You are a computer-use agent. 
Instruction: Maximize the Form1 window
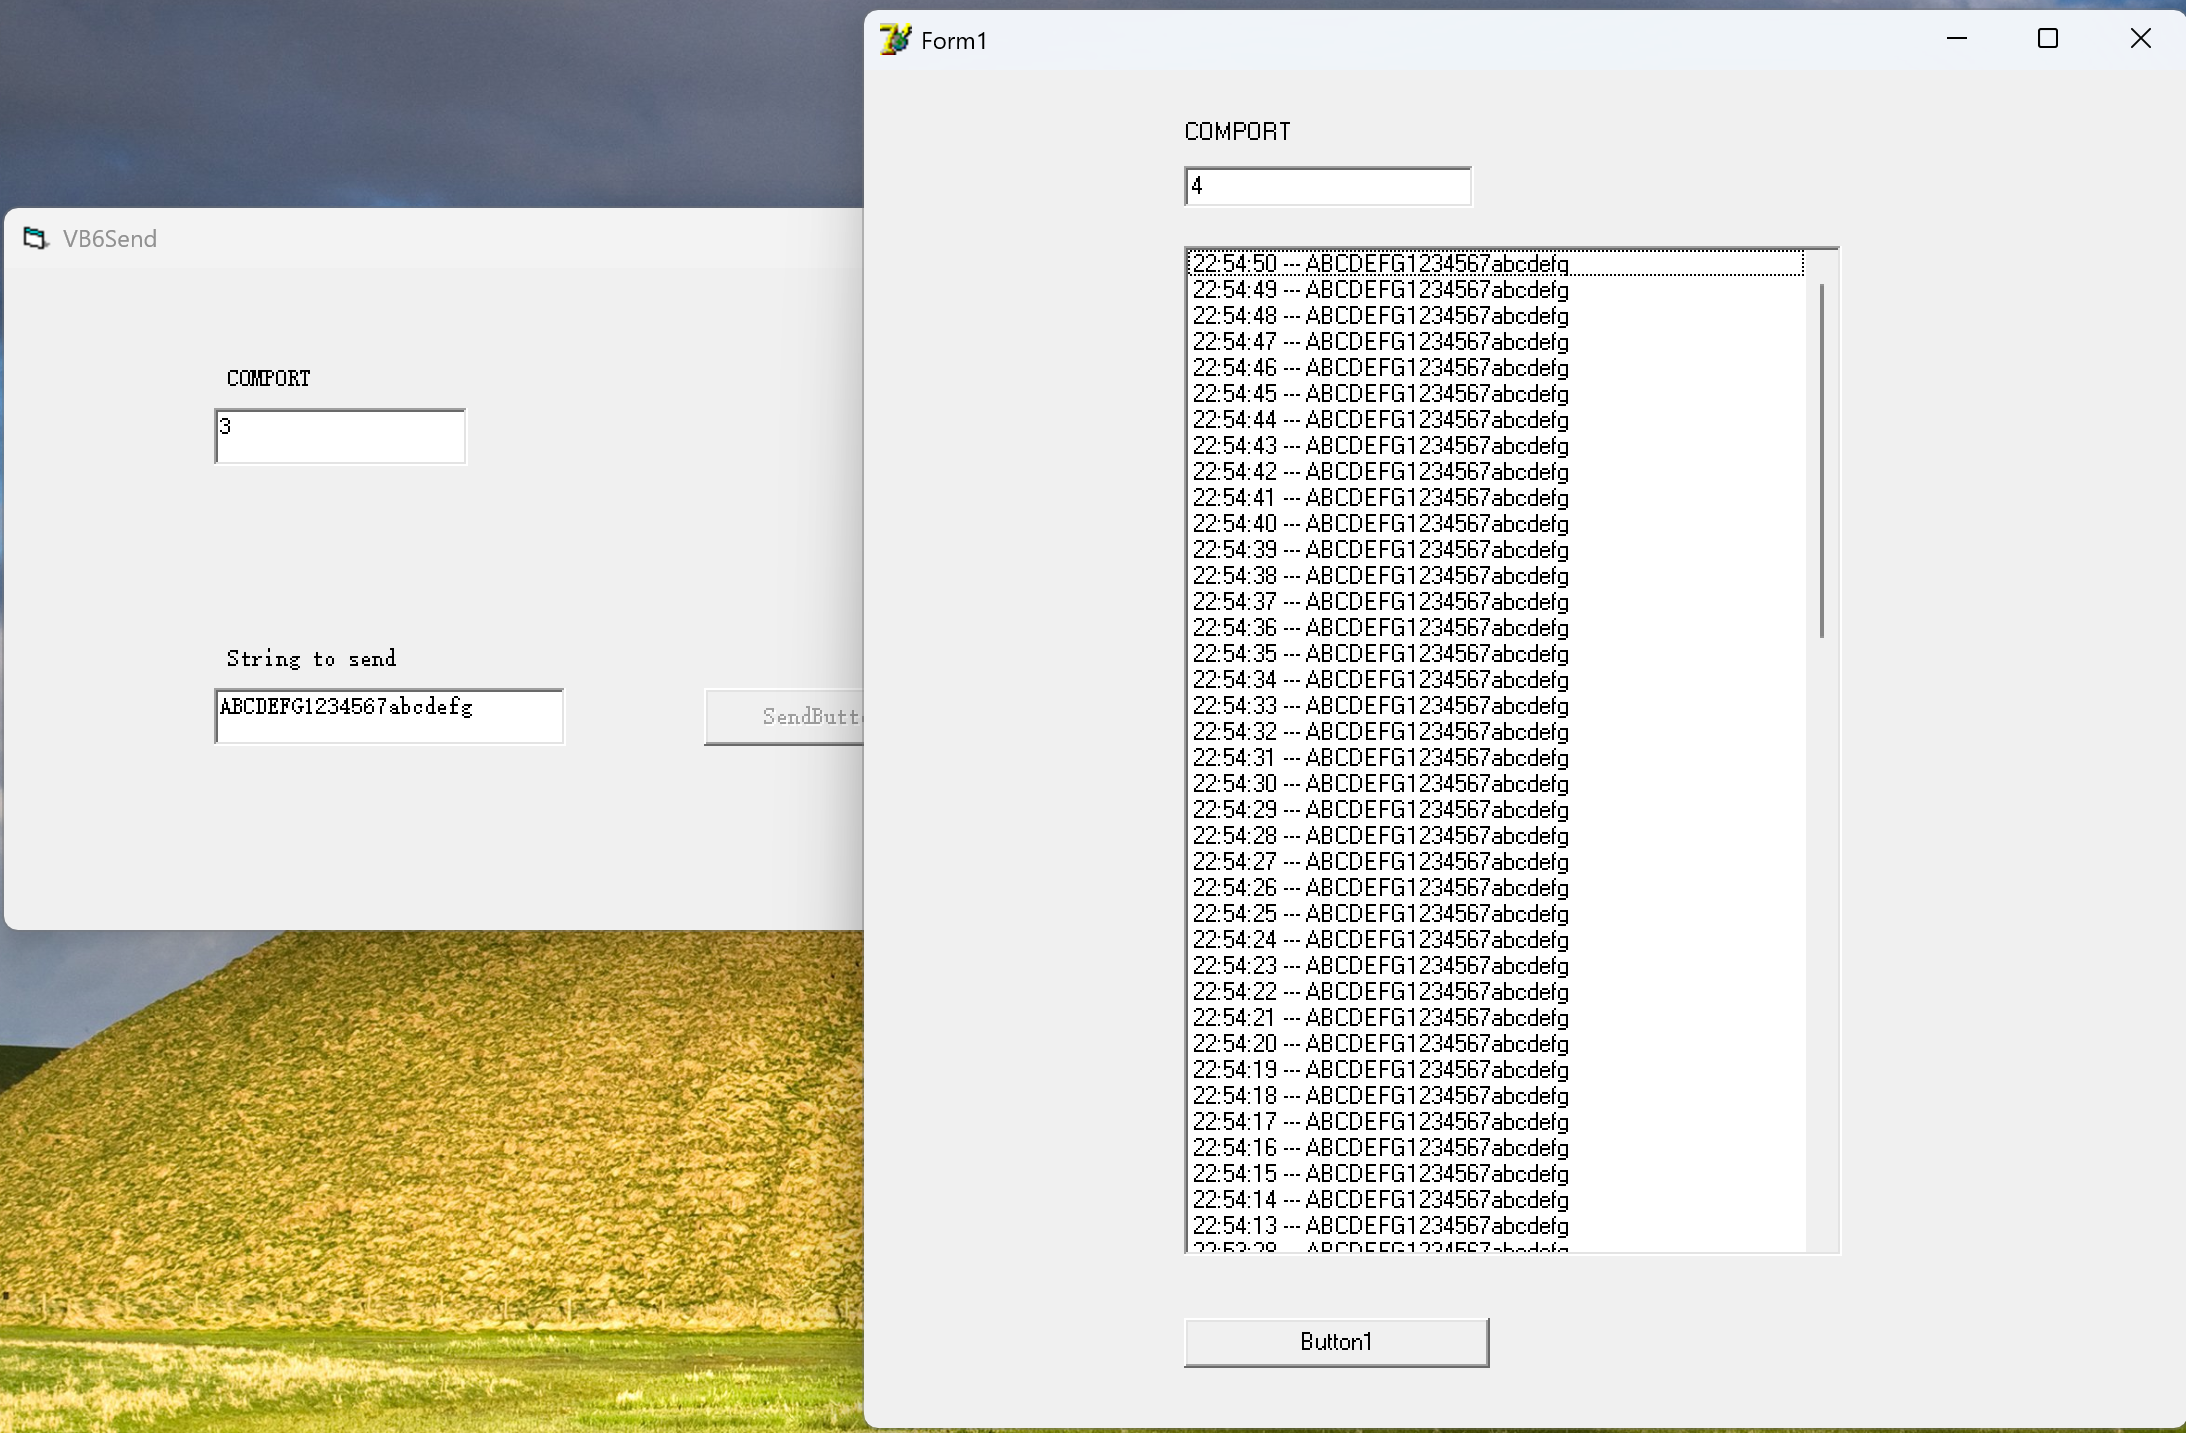[x=2048, y=39]
